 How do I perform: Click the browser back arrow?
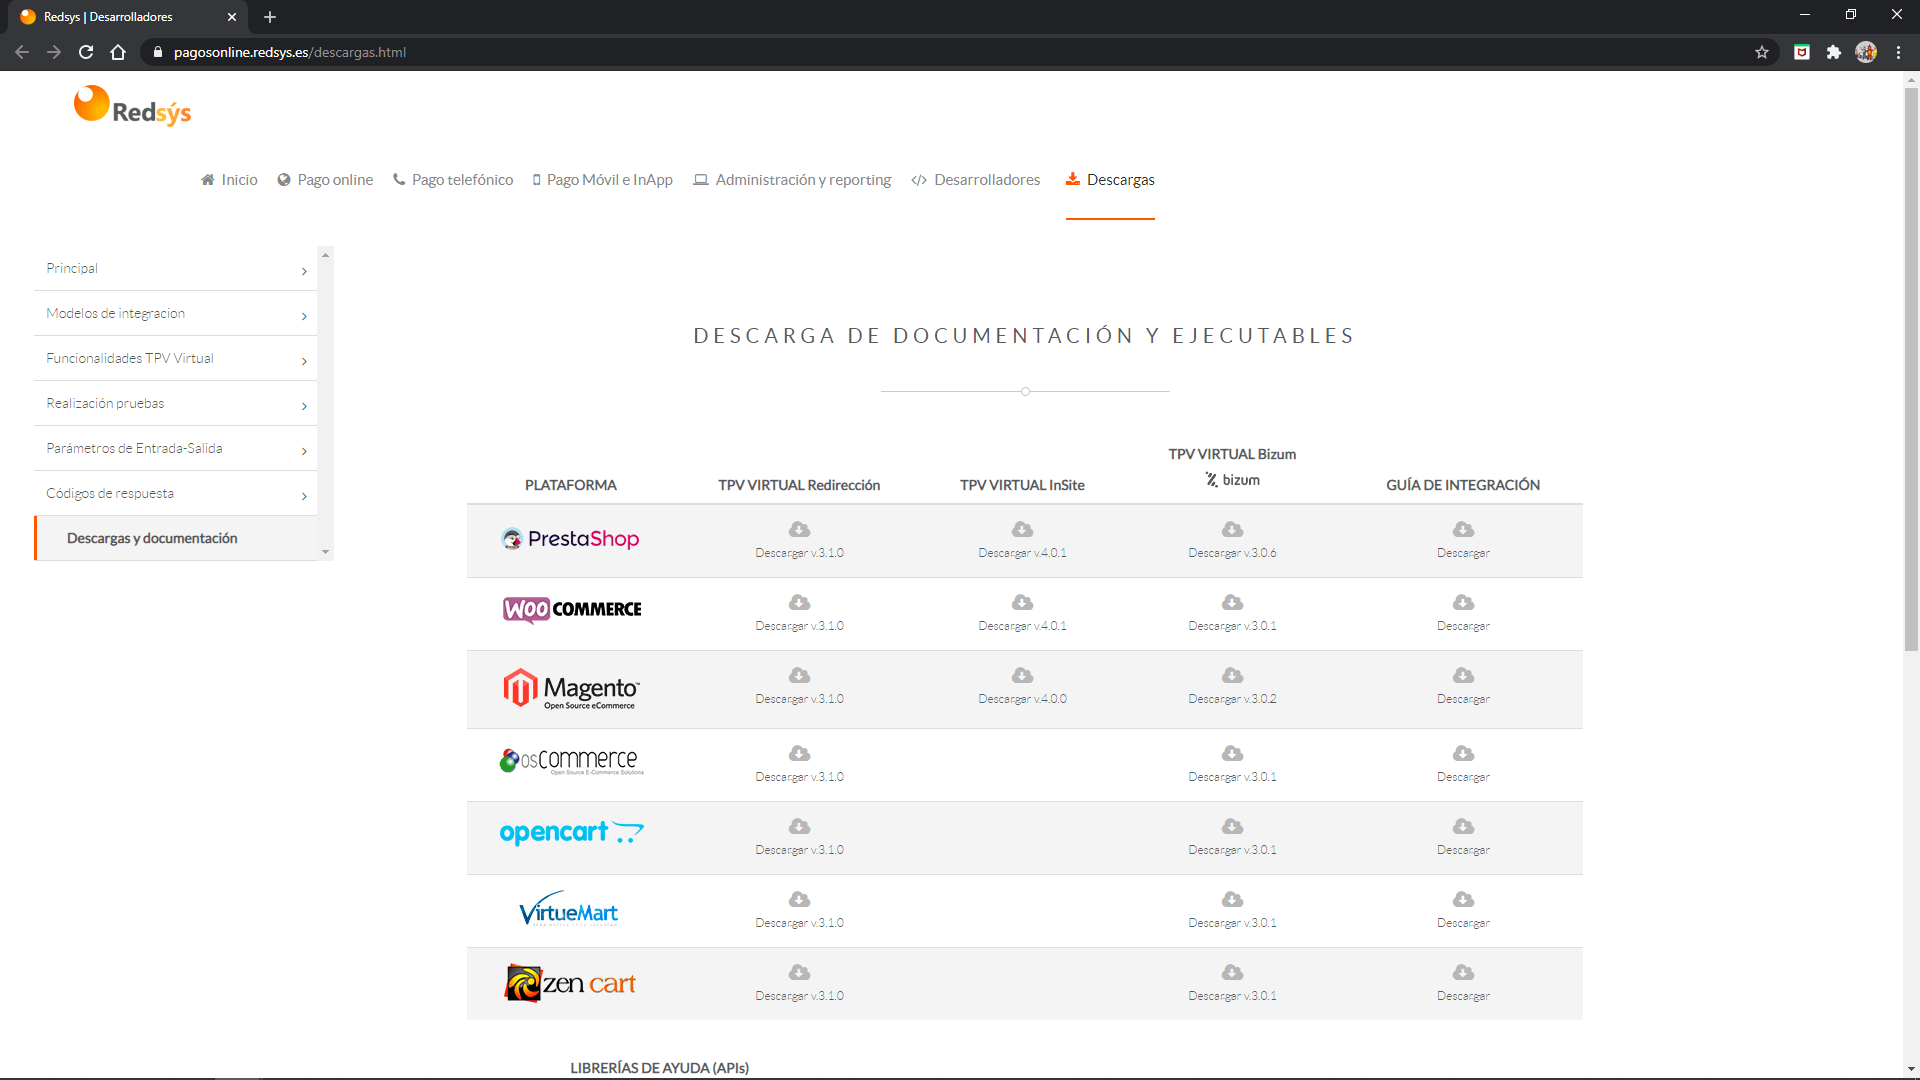[22, 52]
